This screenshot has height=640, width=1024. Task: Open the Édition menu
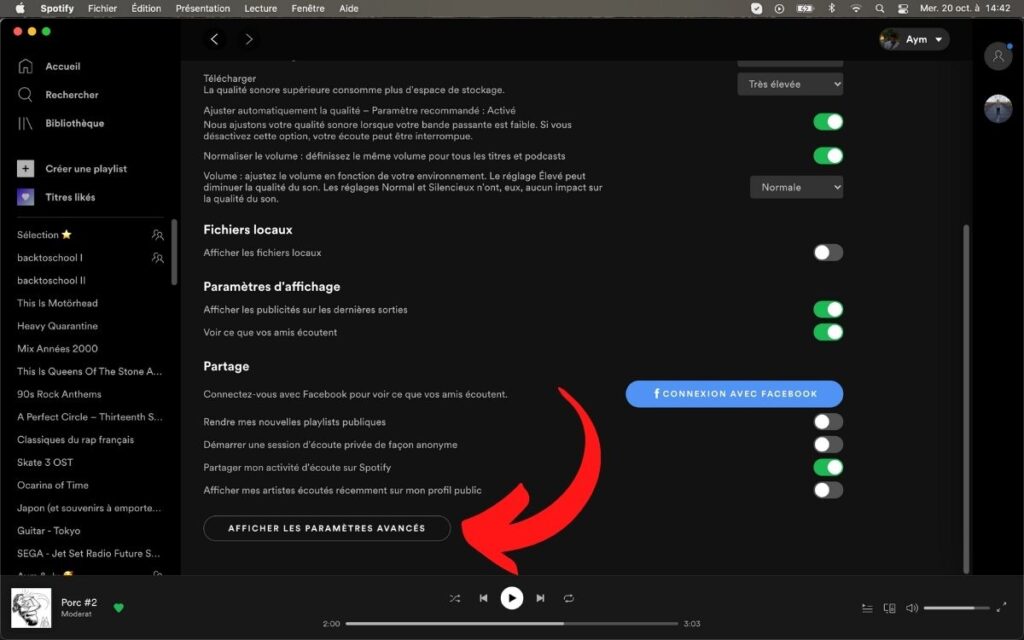146,8
